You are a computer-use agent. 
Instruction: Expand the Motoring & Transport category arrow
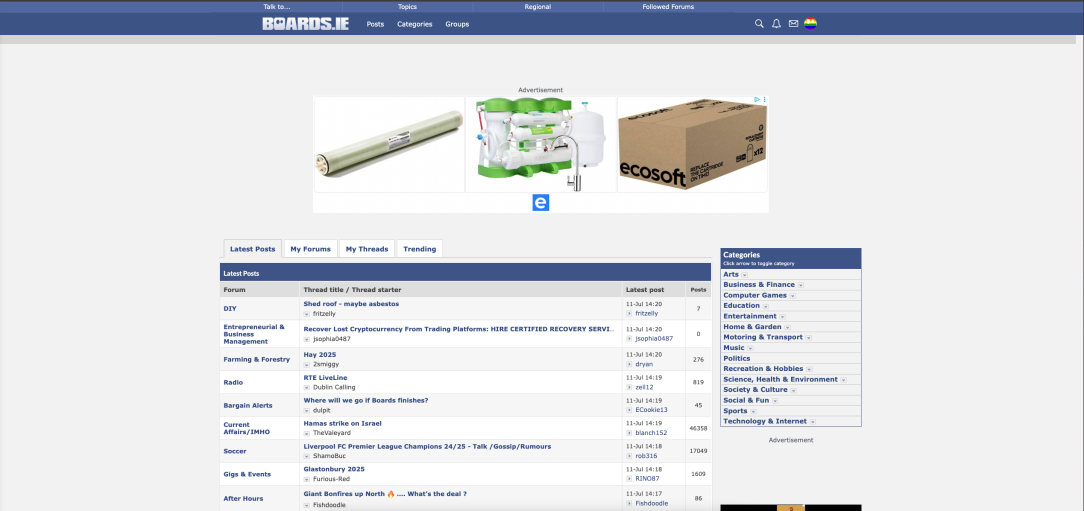tap(808, 337)
